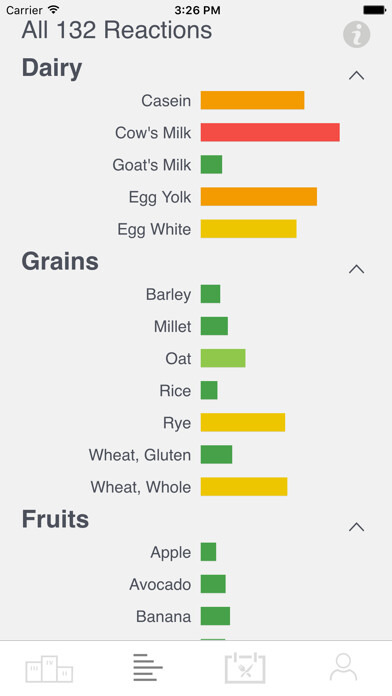Tap the yellow Rye reaction bar
The height and width of the screenshot is (696, 392).
tap(243, 423)
